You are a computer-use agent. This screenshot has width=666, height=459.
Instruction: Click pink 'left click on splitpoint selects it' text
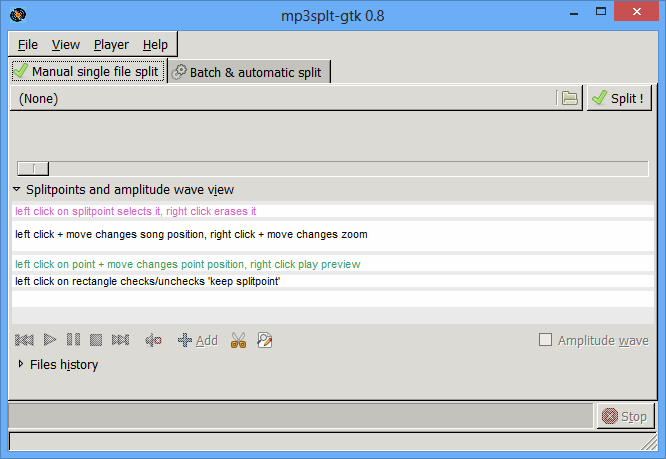click(x=135, y=211)
